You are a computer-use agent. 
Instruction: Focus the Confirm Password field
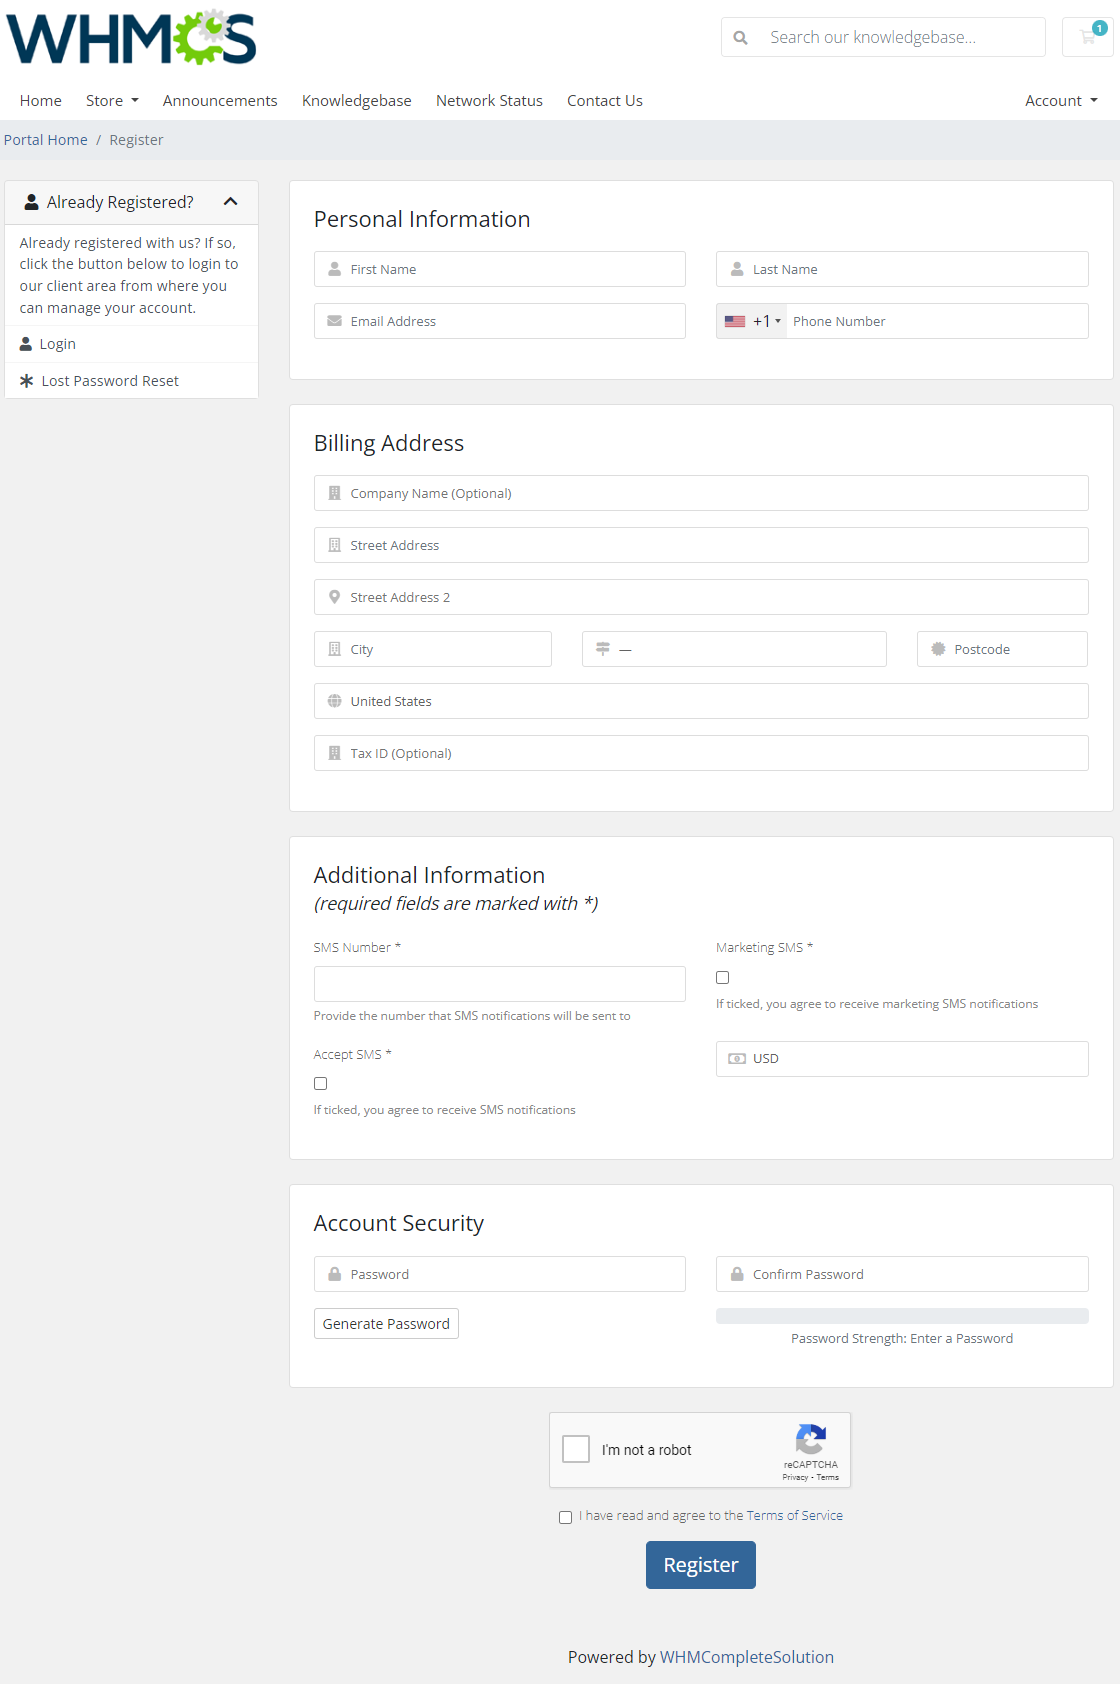[902, 1274]
